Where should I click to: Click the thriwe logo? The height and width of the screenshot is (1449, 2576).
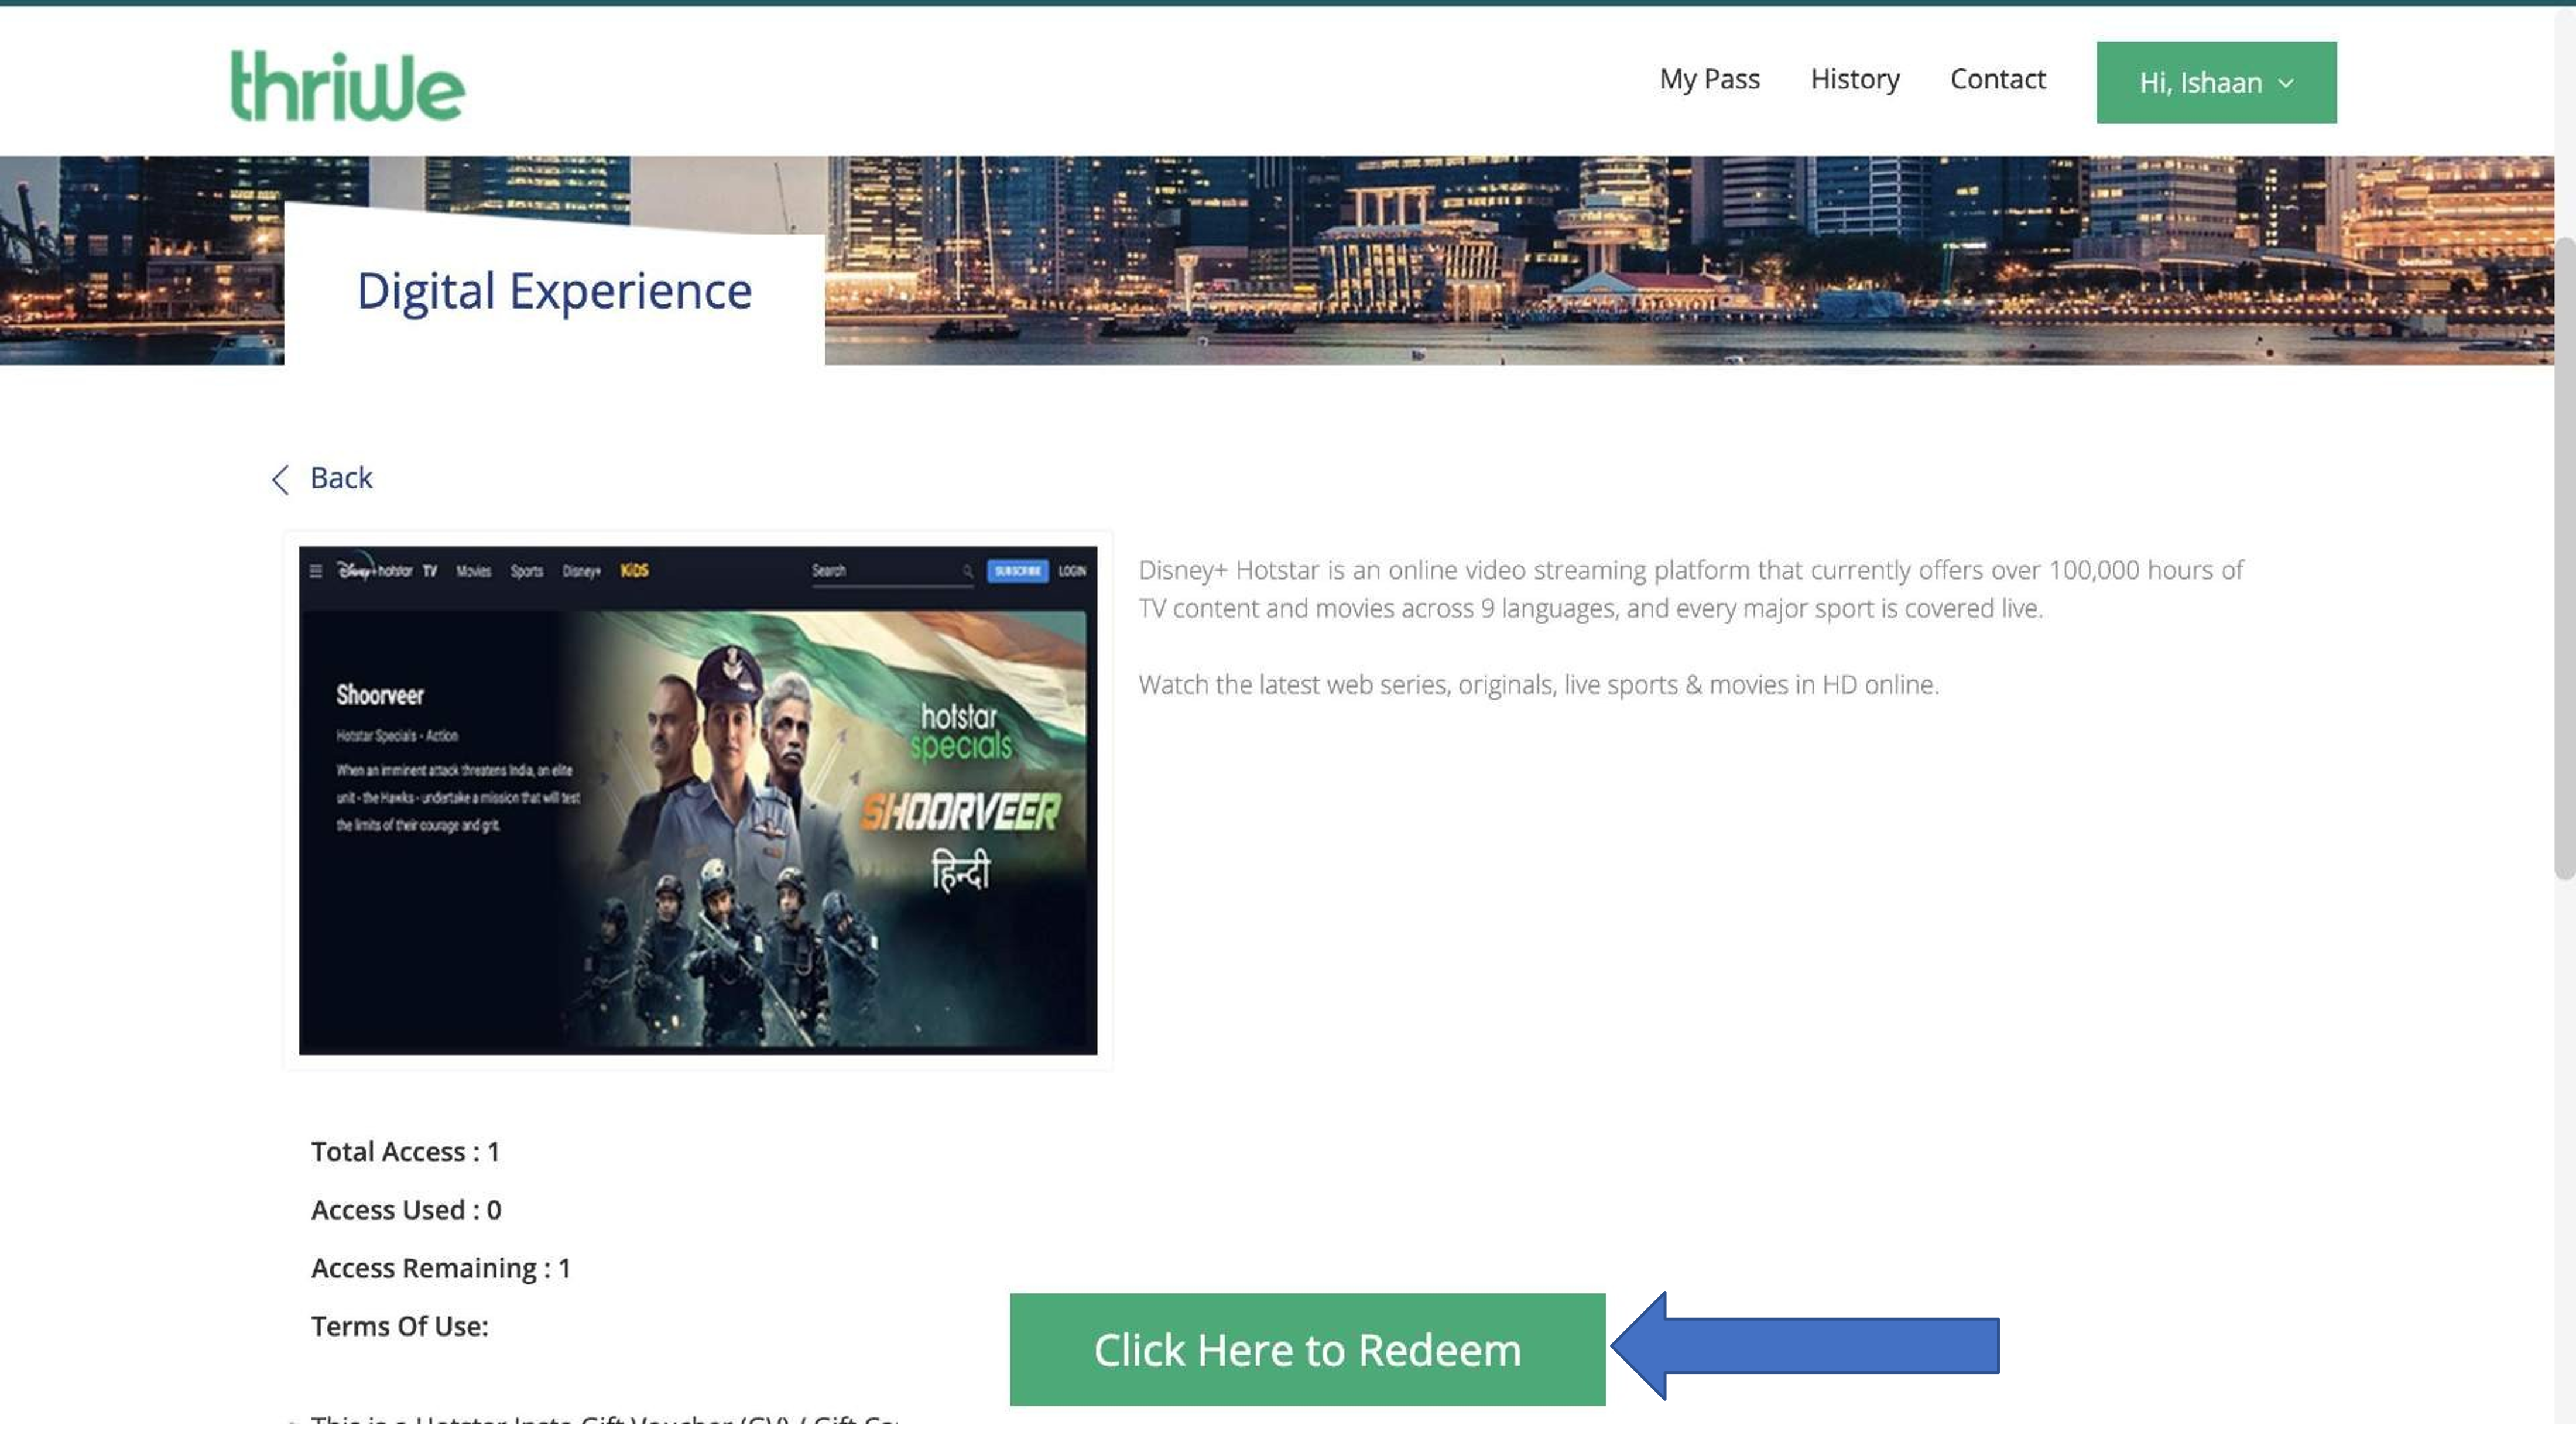(347, 86)
